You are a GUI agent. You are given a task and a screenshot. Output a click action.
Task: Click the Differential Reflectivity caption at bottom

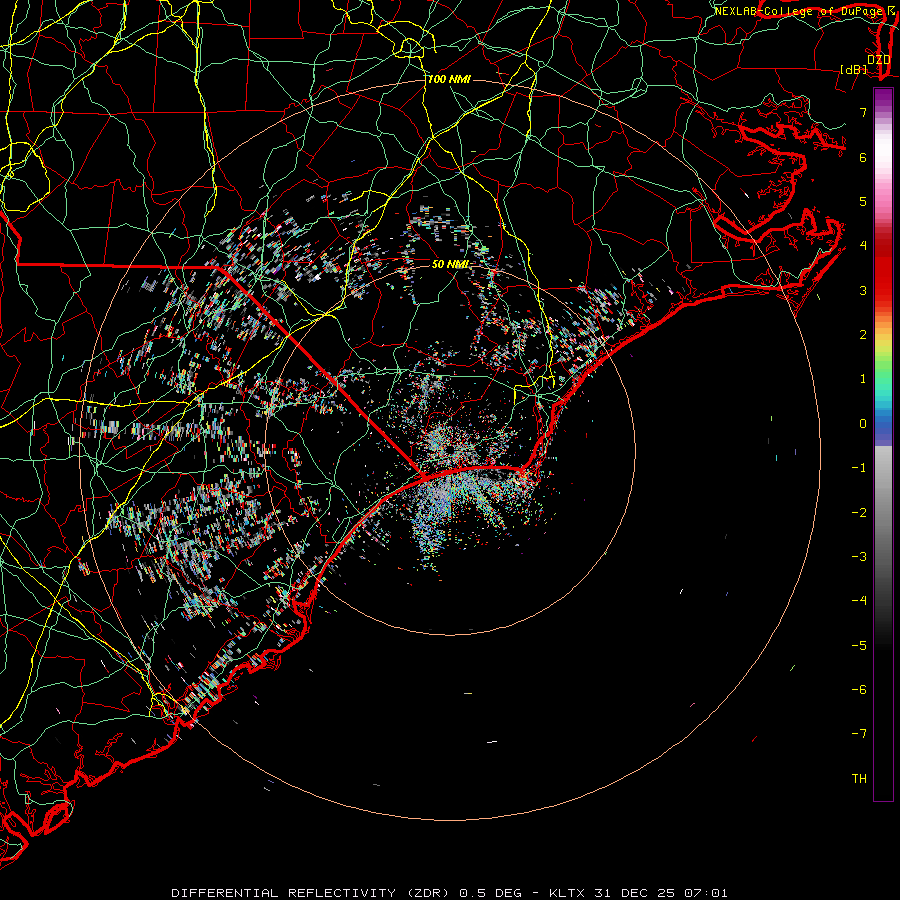point(449,893)
